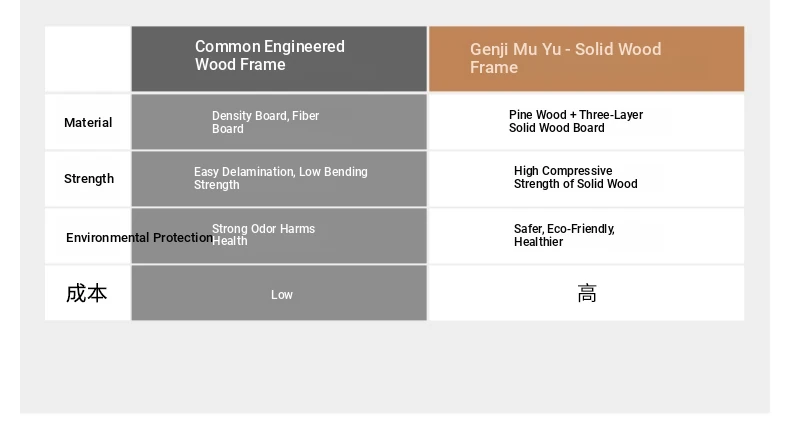
Task: Click the word Healthier in the table
Action: click(539, 242)
